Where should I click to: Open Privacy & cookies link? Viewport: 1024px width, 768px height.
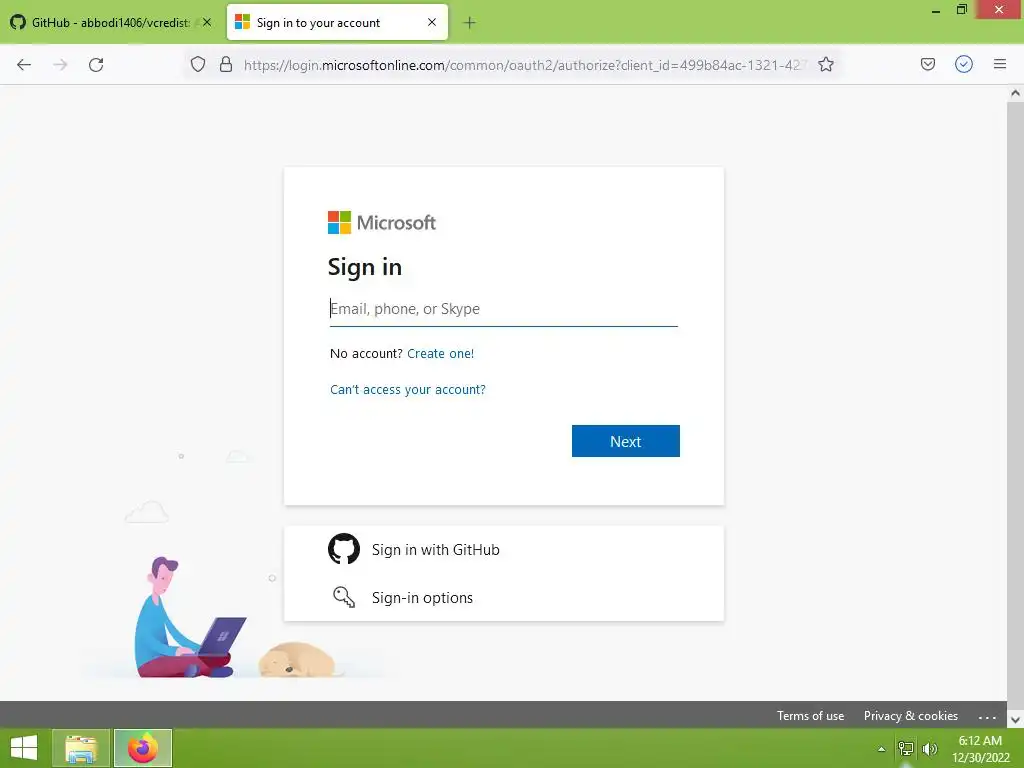point(910,716)
